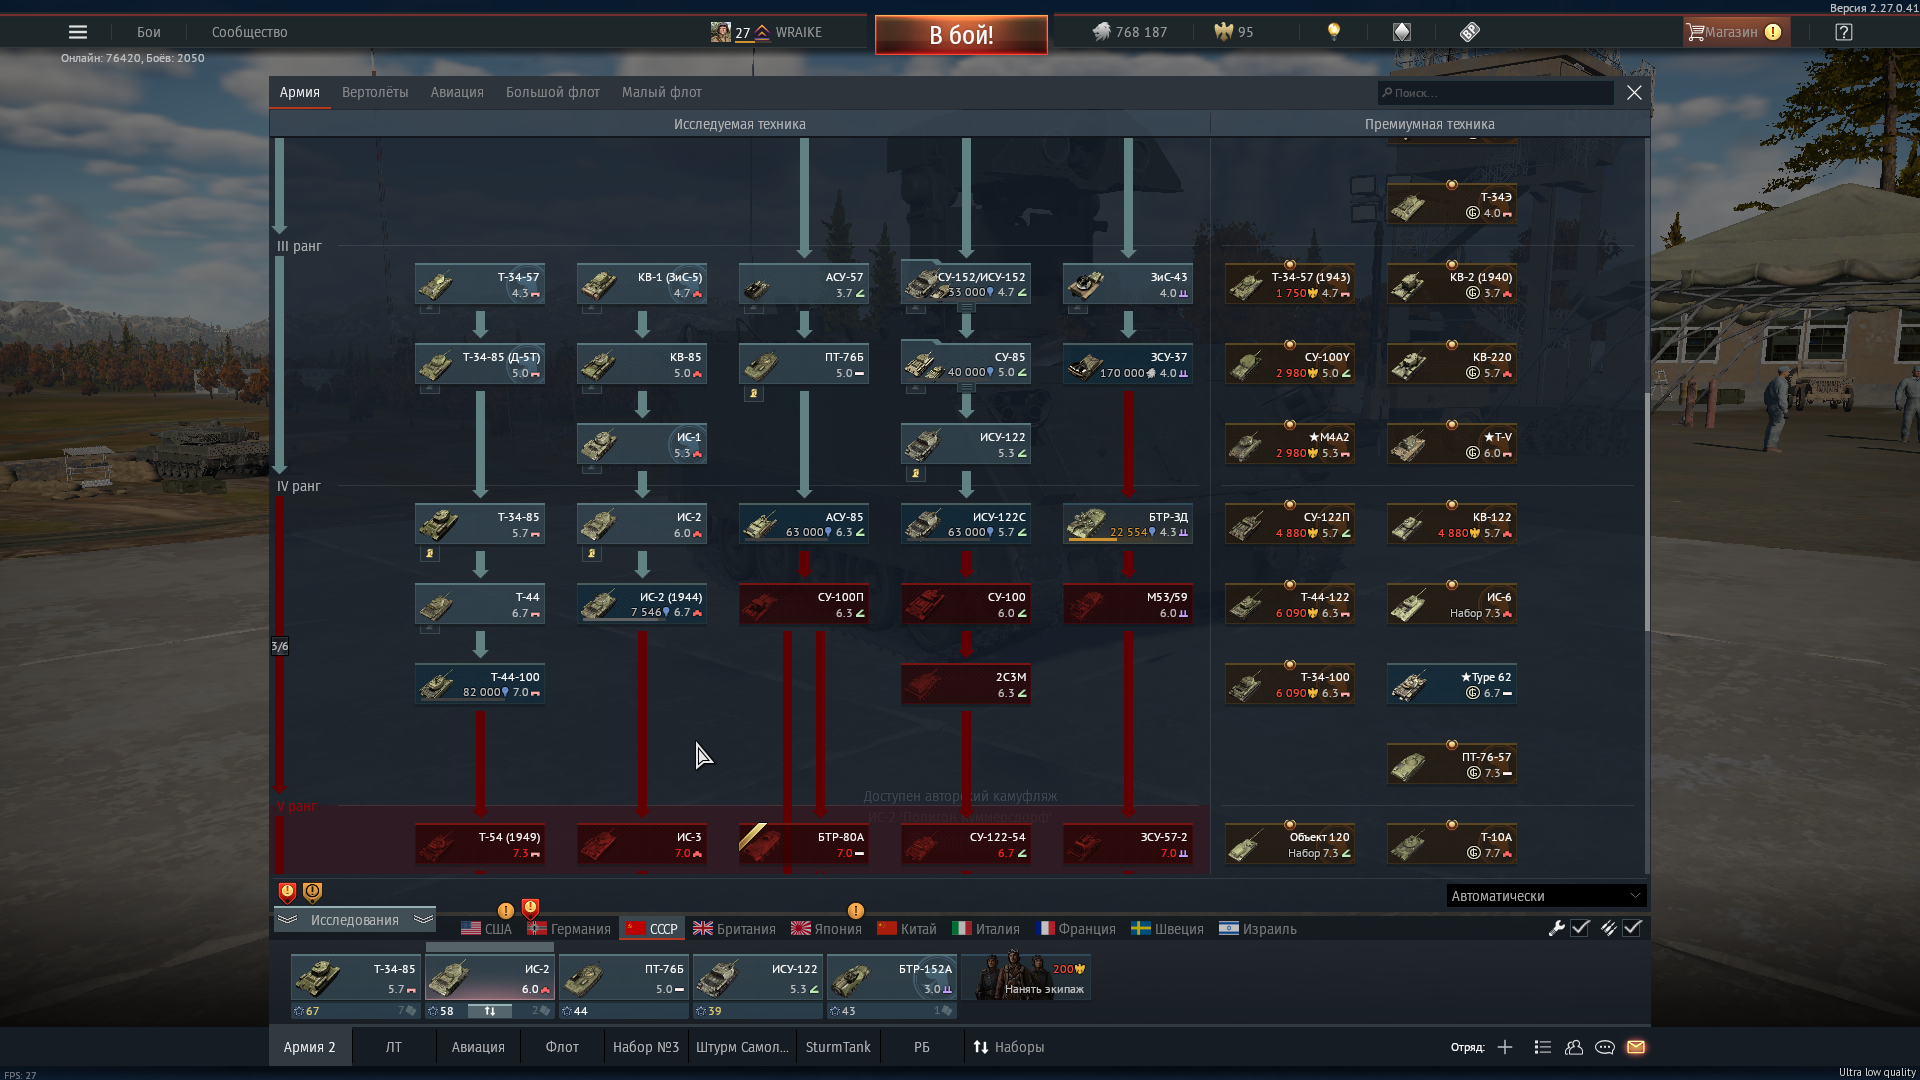Click the Поиск search field
The width and height of the screenshot is (1920, 1080).
point(1495,93)
